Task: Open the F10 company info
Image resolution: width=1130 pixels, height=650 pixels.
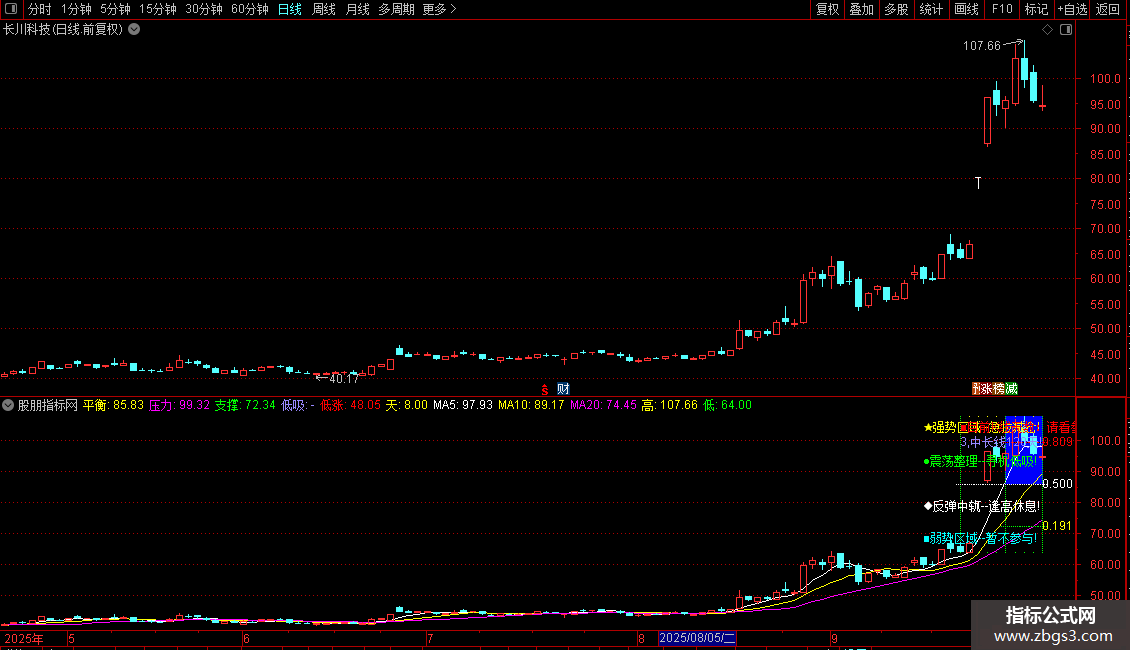Action: pyautogui.click(x=1002, y=9)
